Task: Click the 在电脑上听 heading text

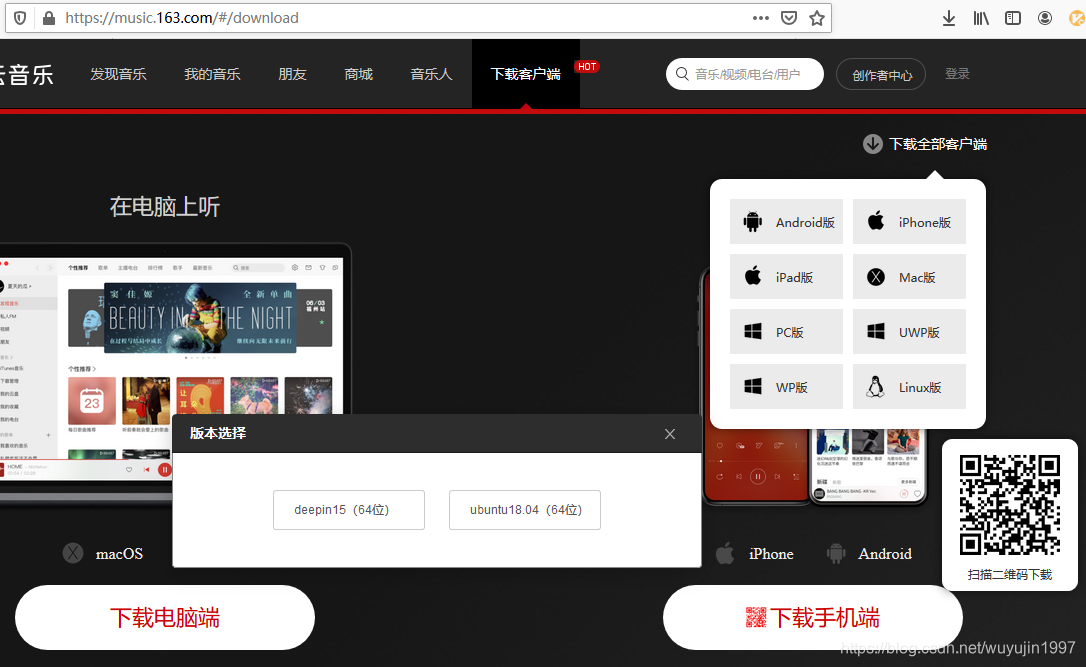Action: 165,206
